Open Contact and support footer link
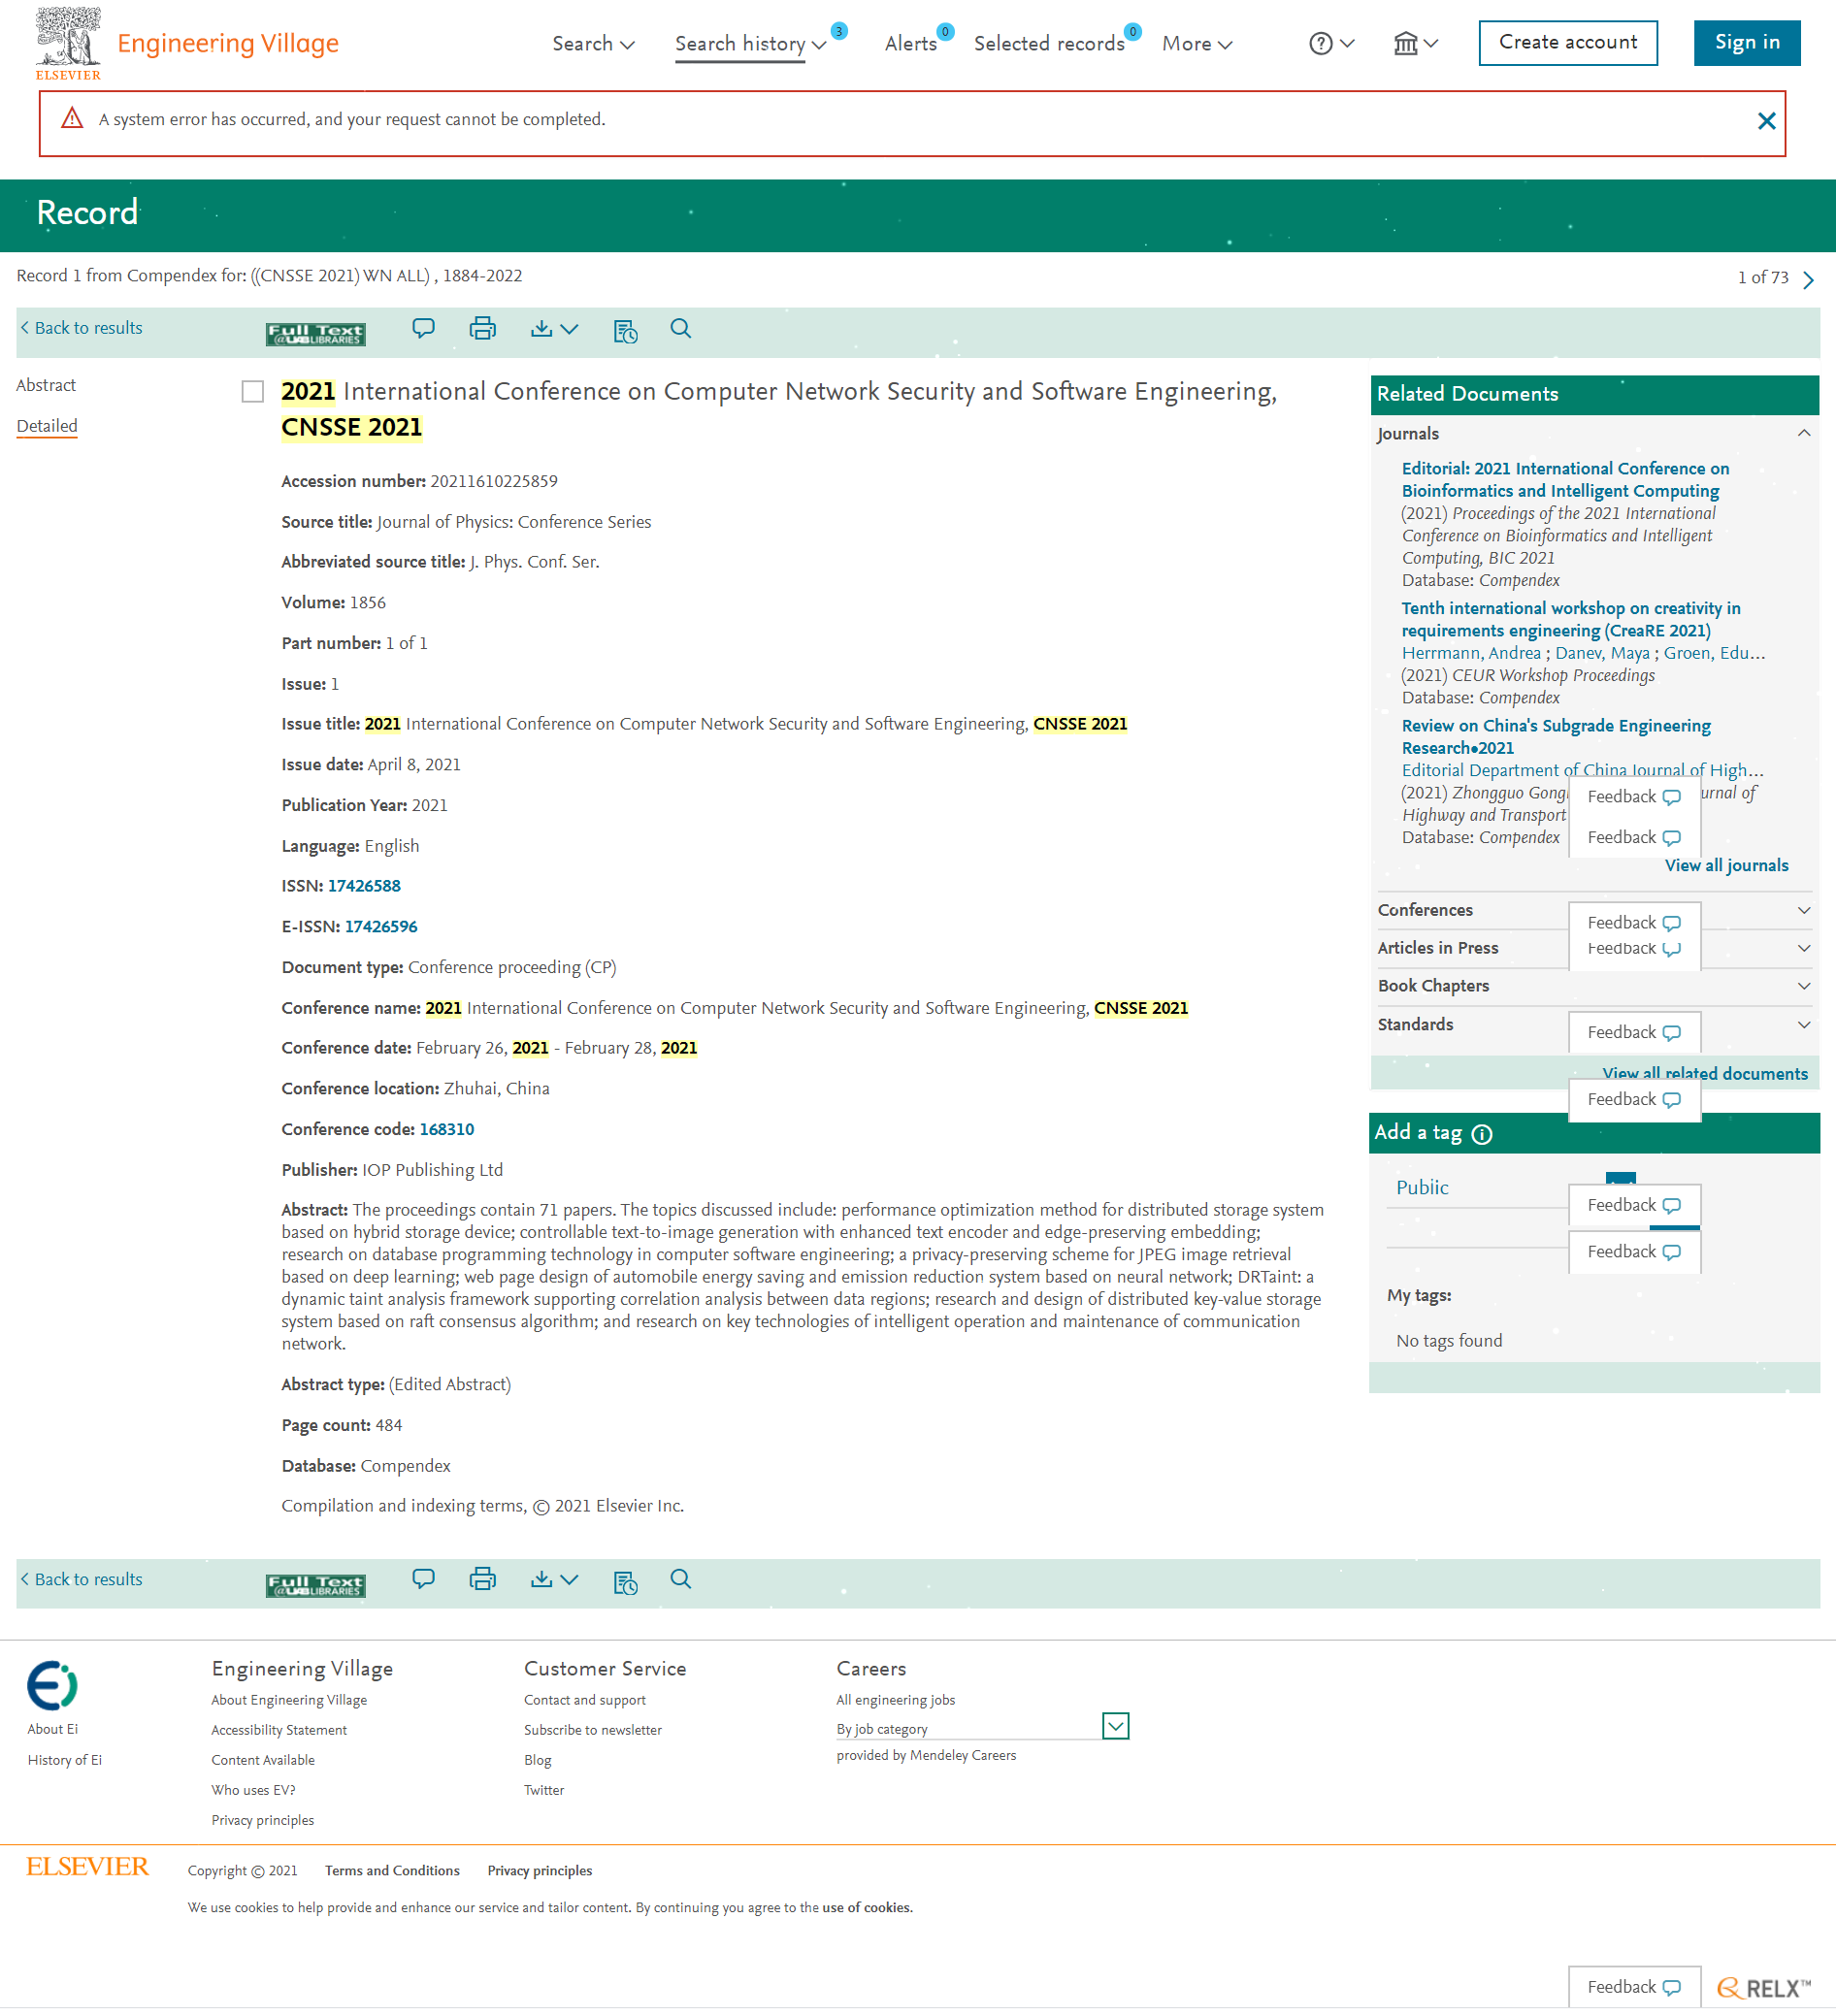This screenshot has height=2016, width=1836. [x=585, y=1700]
